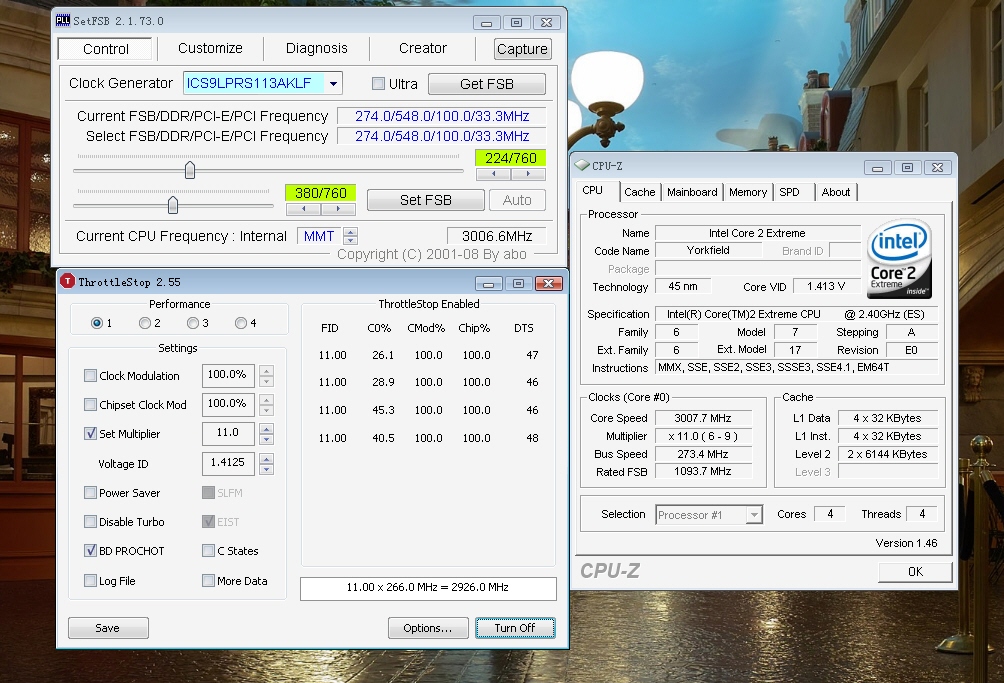This screenshot has width=1004, height=683.
Task: Close the ThrottleStop window
Action: 549,284
